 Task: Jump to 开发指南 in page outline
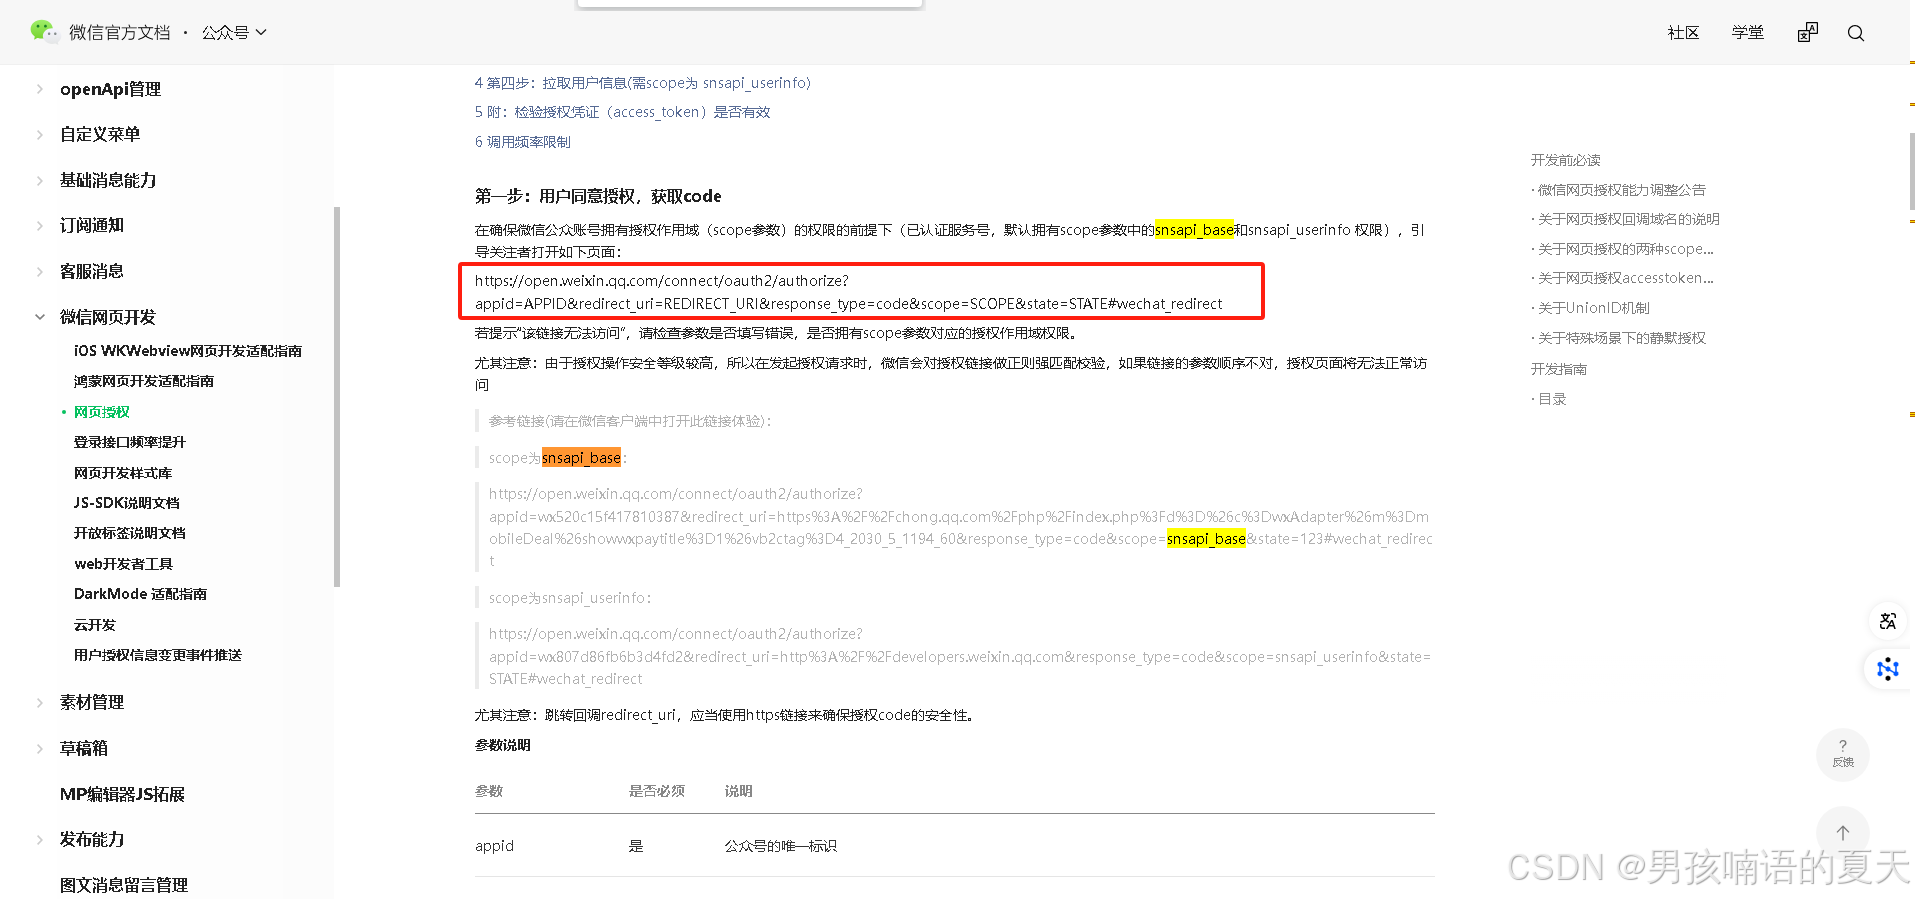1558,369
